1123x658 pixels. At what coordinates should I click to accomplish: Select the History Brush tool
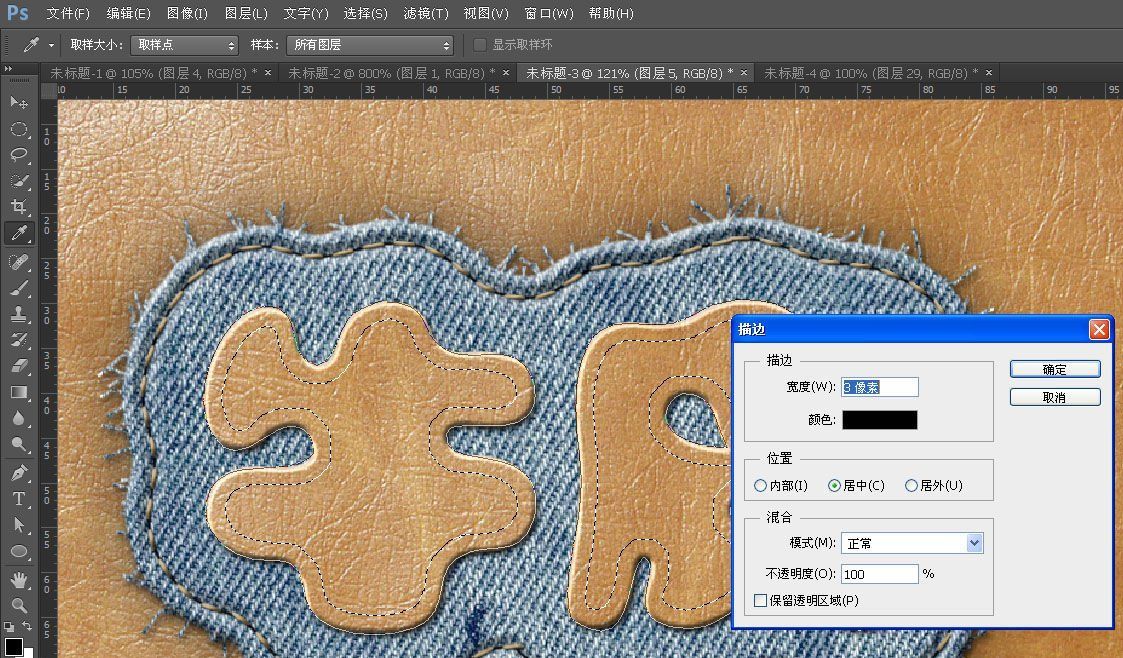(x=19, y=339)
